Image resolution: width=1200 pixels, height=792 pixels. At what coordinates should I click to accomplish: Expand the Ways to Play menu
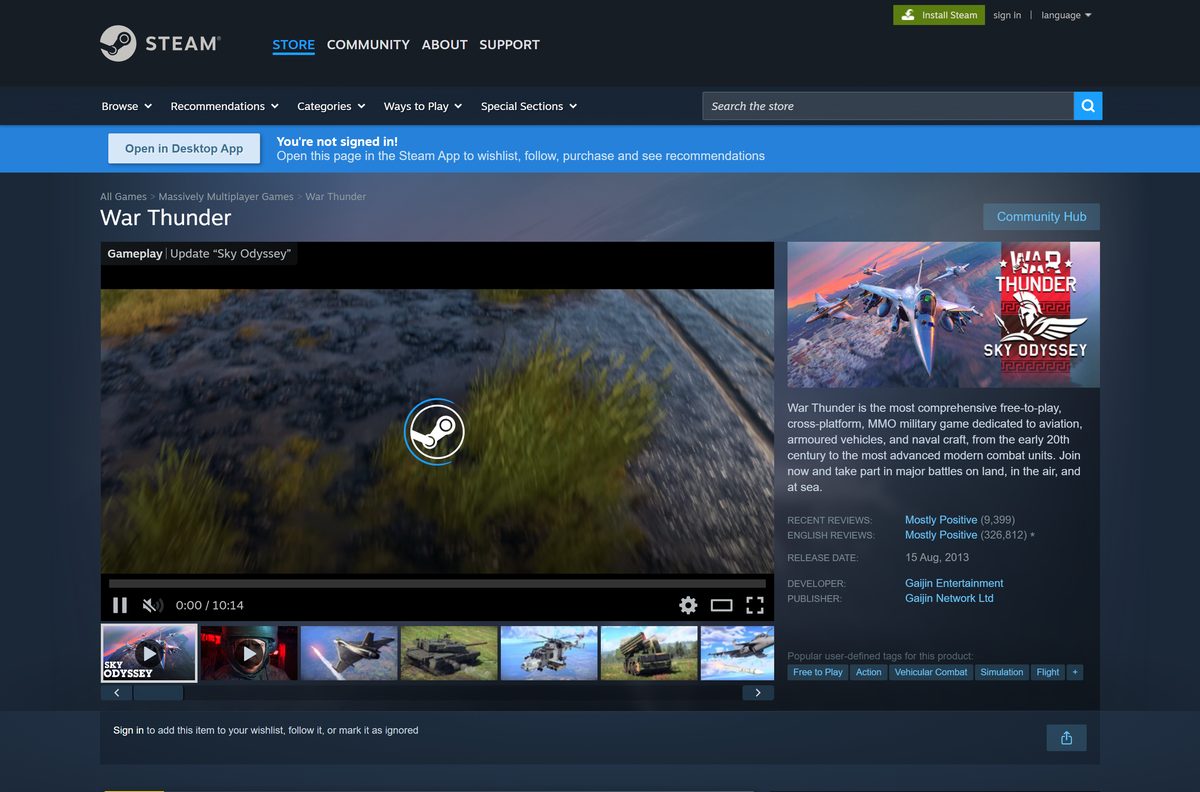click(x=423, y=106)
